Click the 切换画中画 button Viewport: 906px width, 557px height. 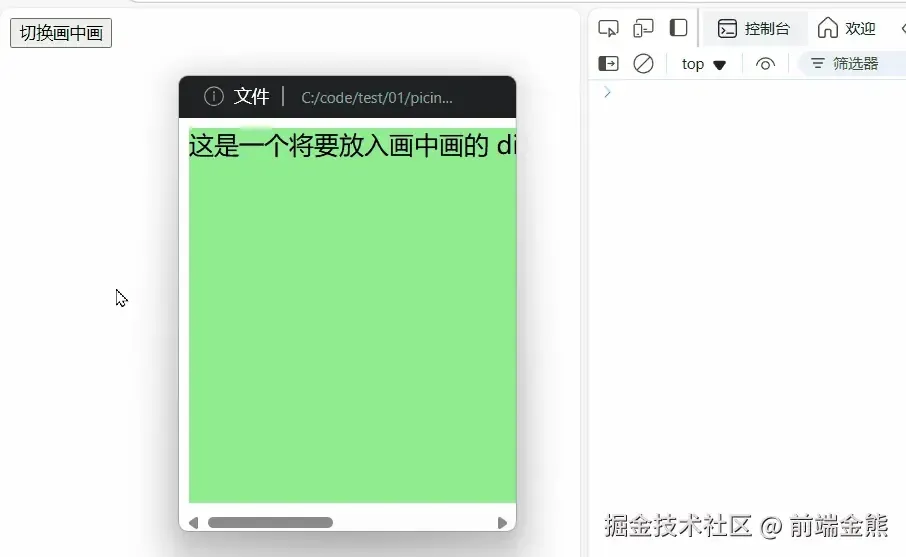coord(61,33)
